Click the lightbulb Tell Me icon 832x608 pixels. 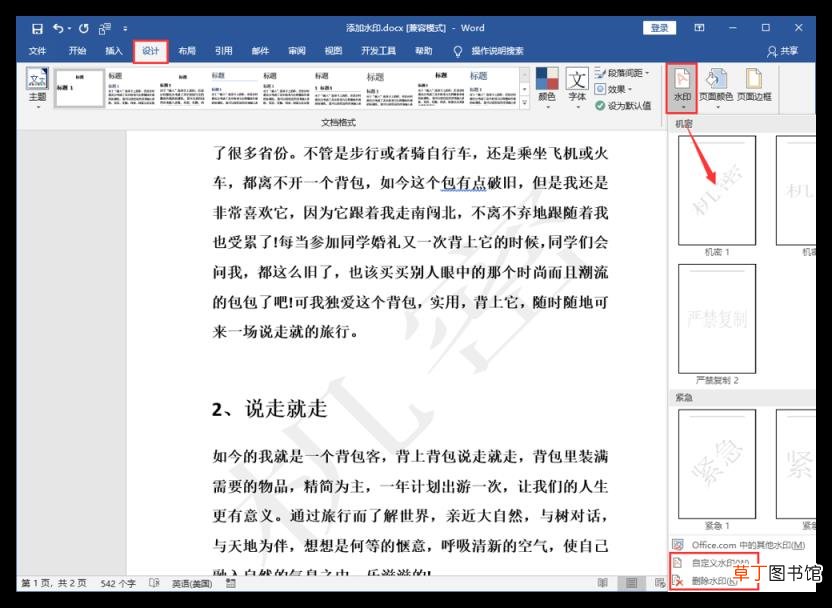pyautogui.click(x=457, y=51)
